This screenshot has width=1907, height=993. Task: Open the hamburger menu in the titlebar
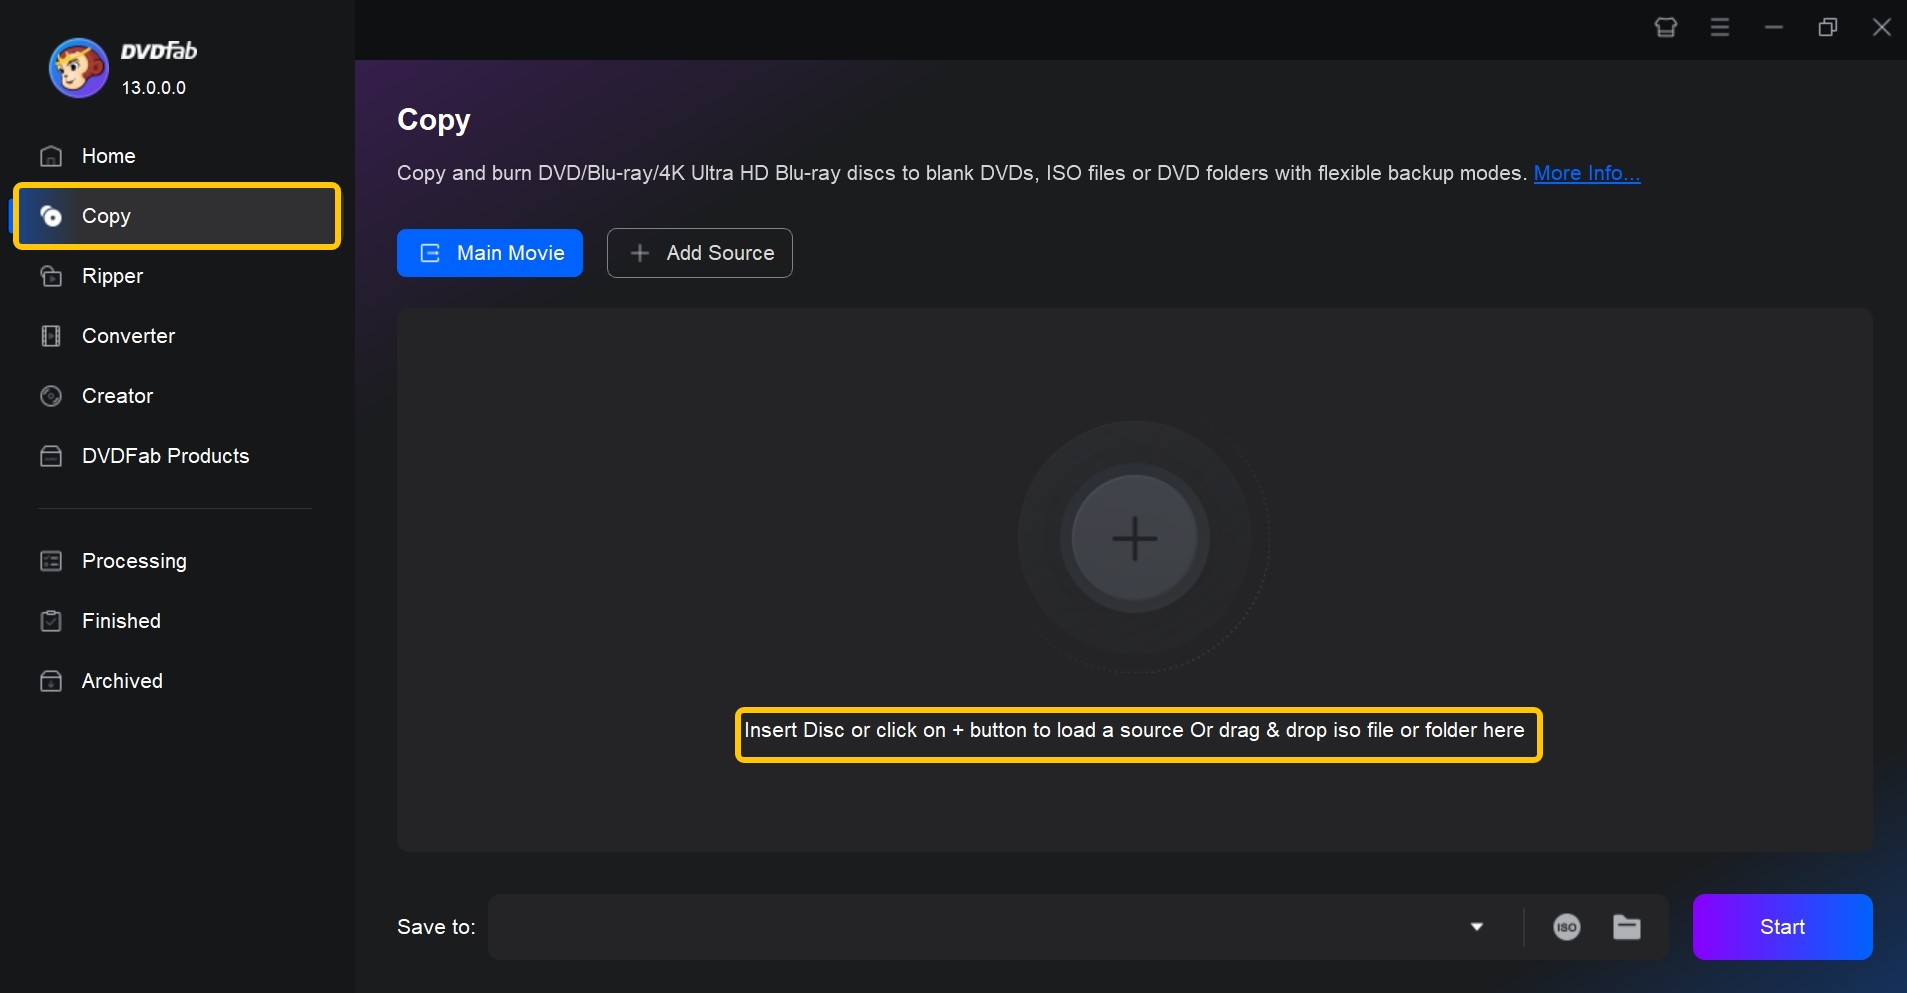1720,27
